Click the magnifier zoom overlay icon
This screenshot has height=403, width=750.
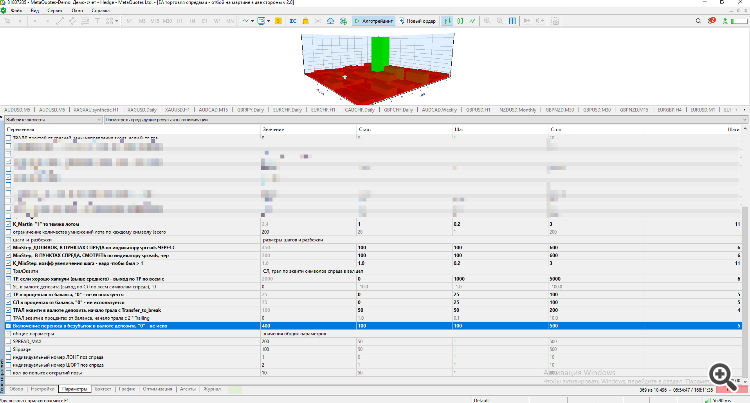point(723,376)
